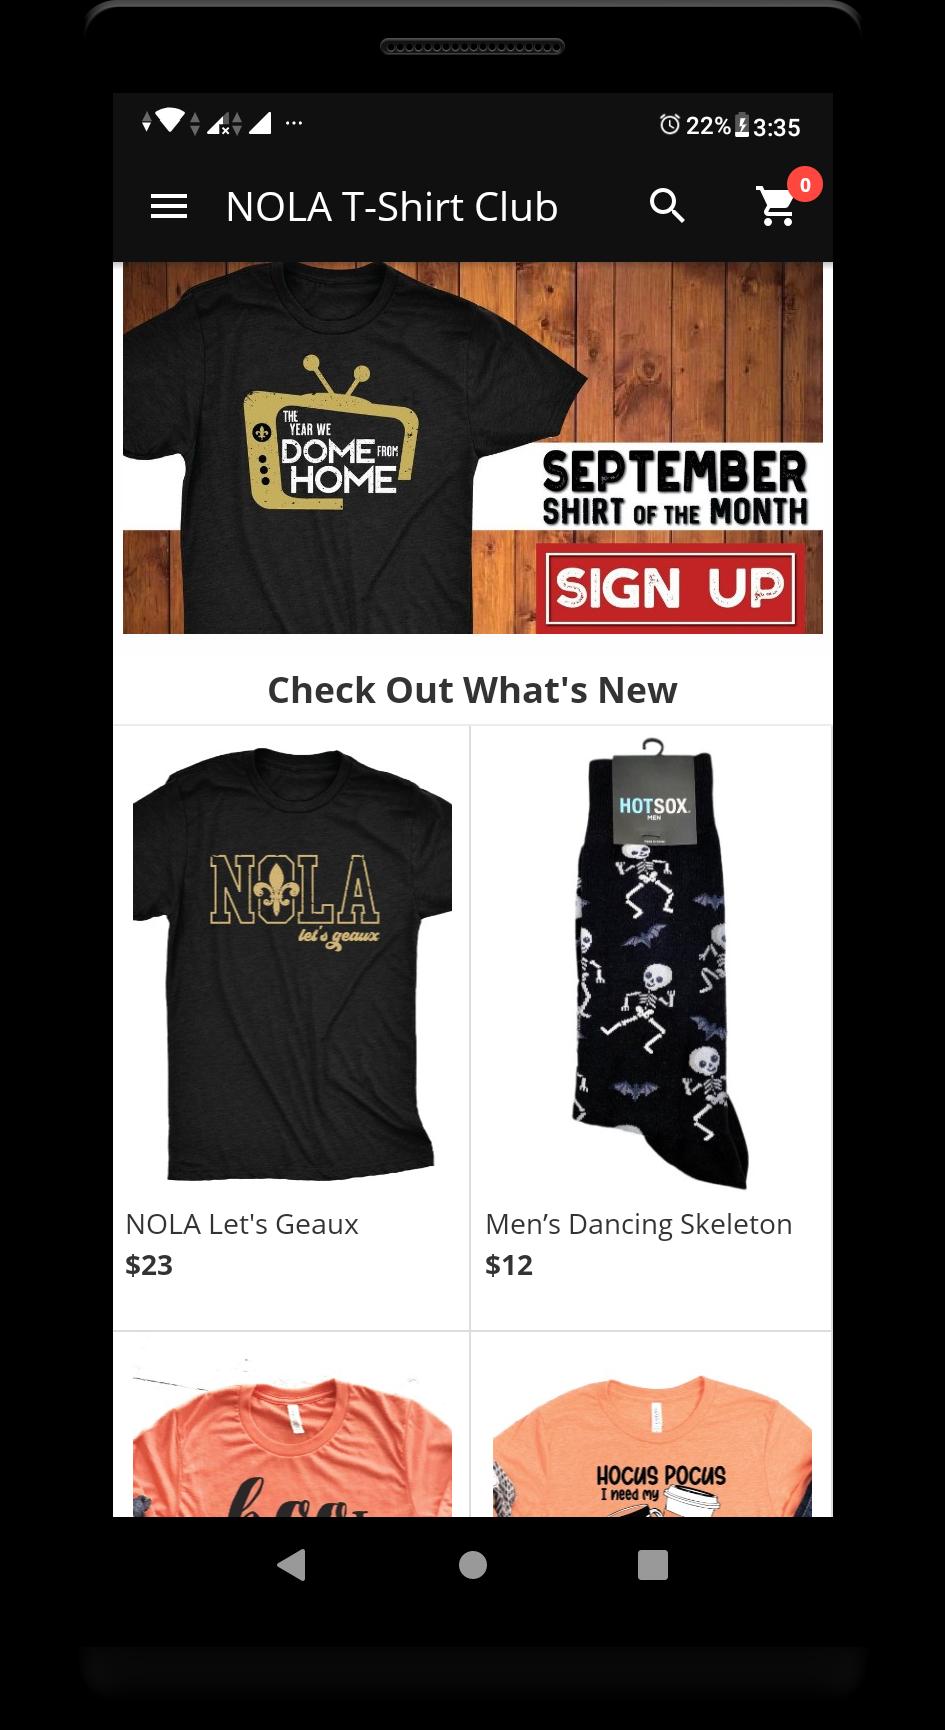Tap the search magnifier icon
This screenshot has width=945, height=1730.
coord(667,206)
